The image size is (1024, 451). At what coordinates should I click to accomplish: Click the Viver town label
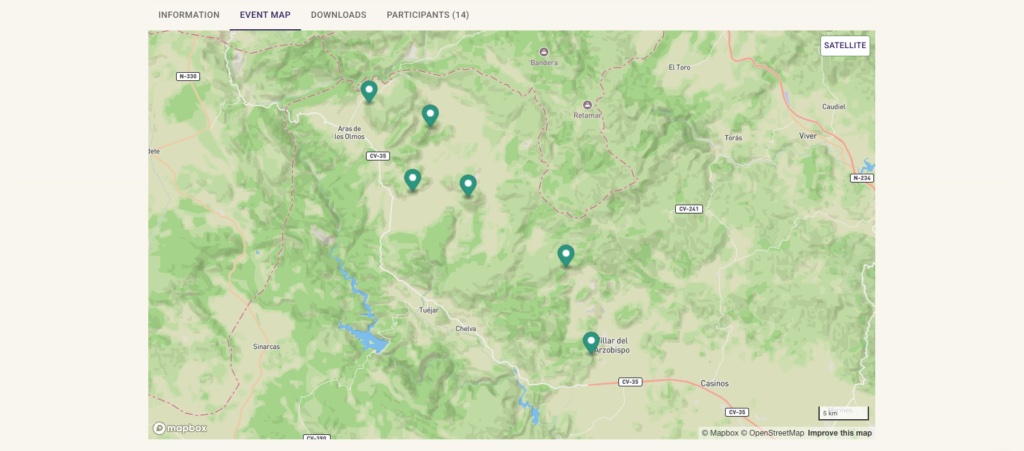point(808,136)
